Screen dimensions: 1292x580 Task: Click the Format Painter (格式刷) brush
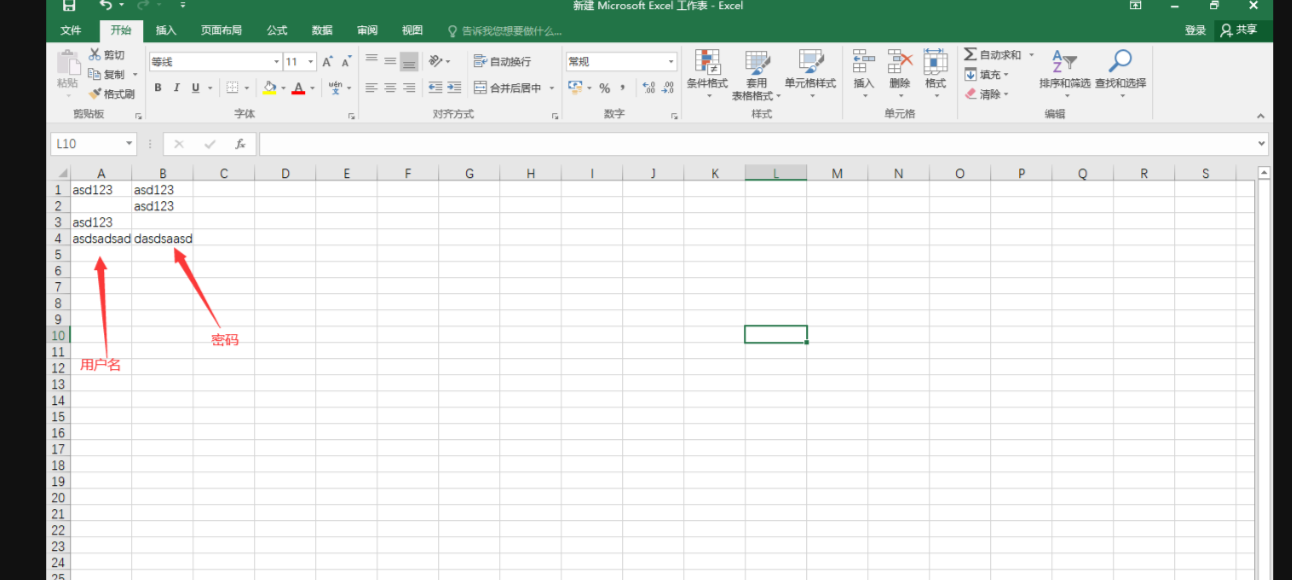tap(95, 94)
